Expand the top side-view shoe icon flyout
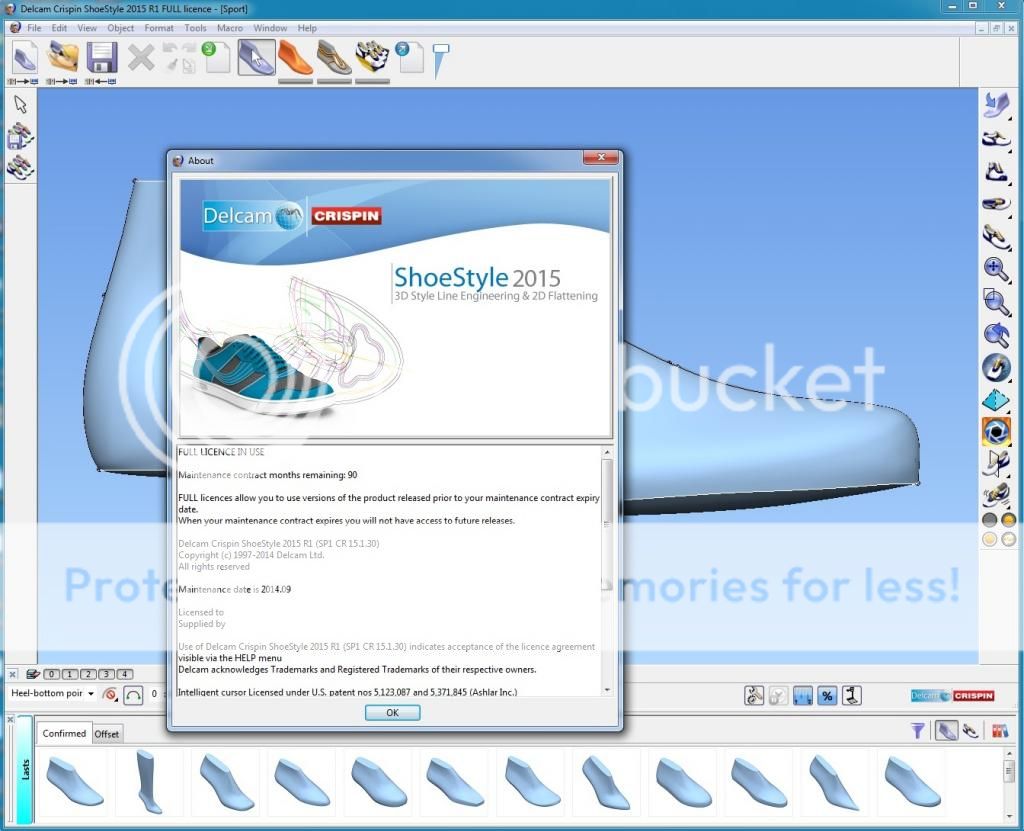 [995, 104]
